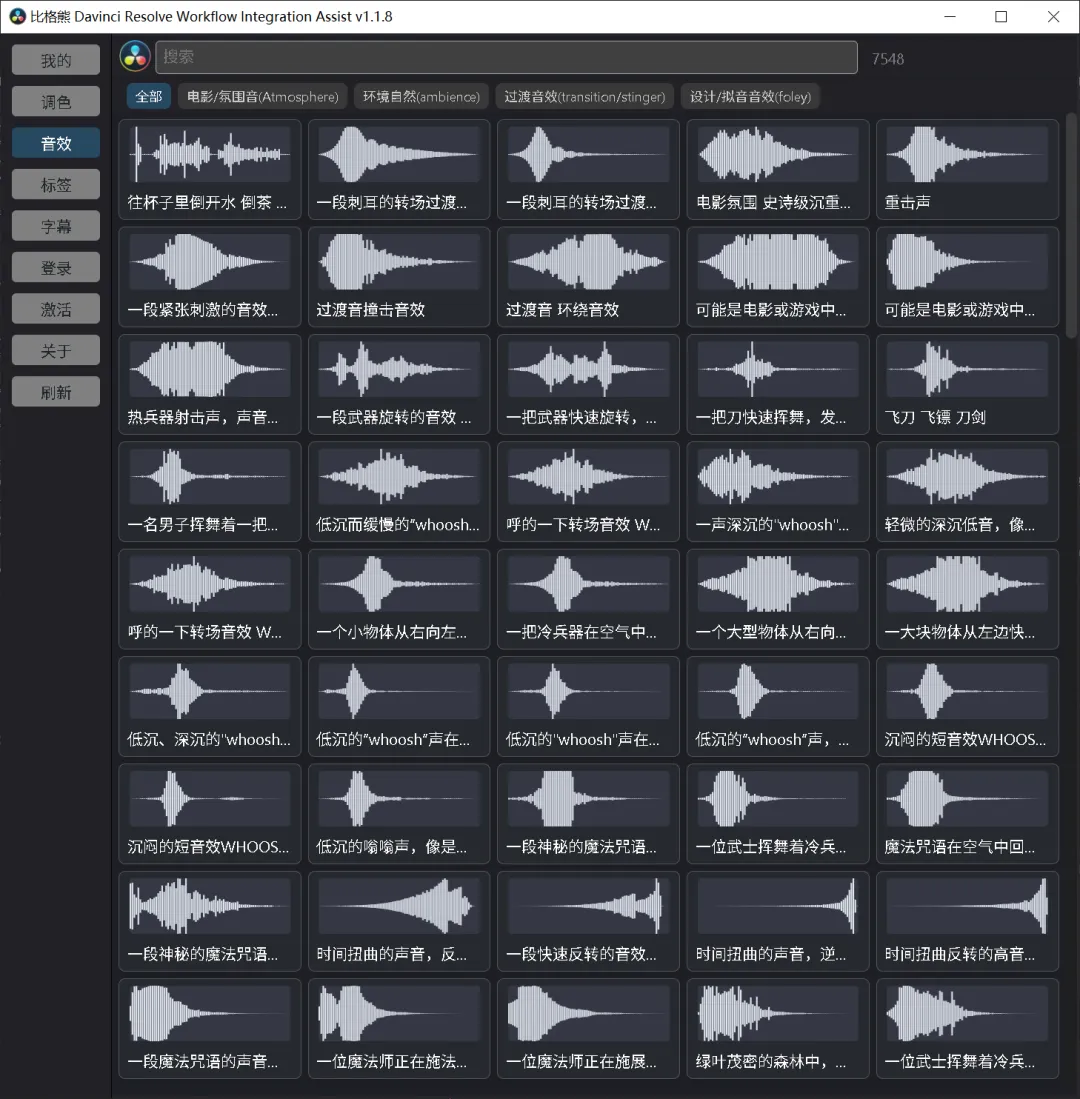The width and height of the screenshot is (1080, 1099).
Task: Select the 飞刀 飞镖 刀剑 sound card
Action: [x=967, y=384]
